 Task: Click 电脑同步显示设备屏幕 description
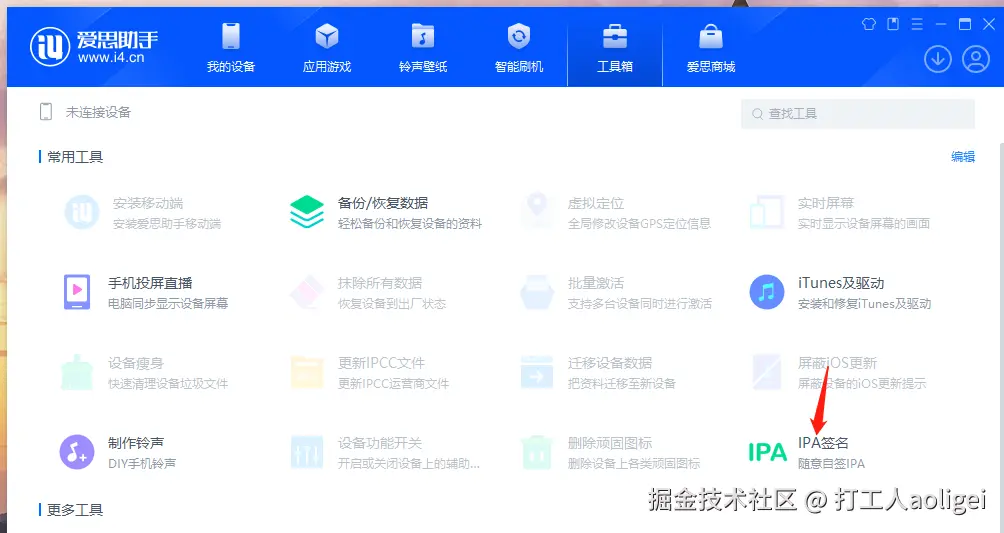[168, 304]
